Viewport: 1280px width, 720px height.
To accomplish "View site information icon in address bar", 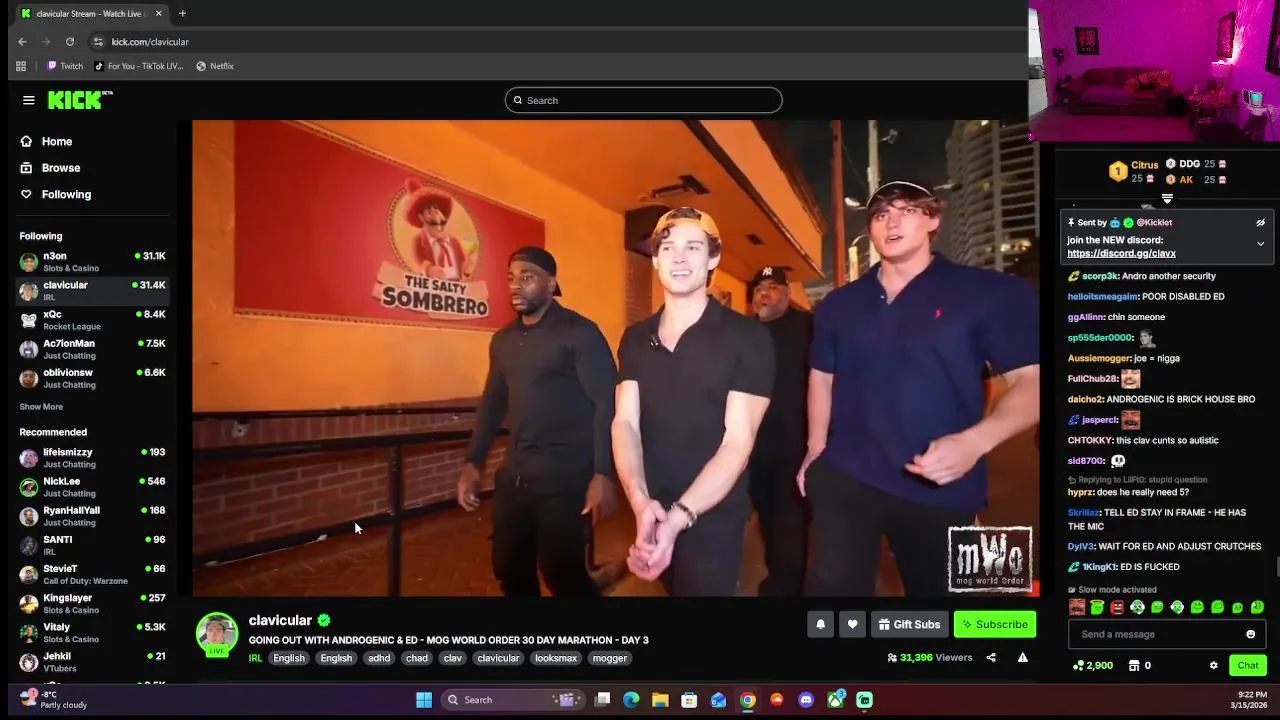I will pyautogui.click(x=98, y=42).
